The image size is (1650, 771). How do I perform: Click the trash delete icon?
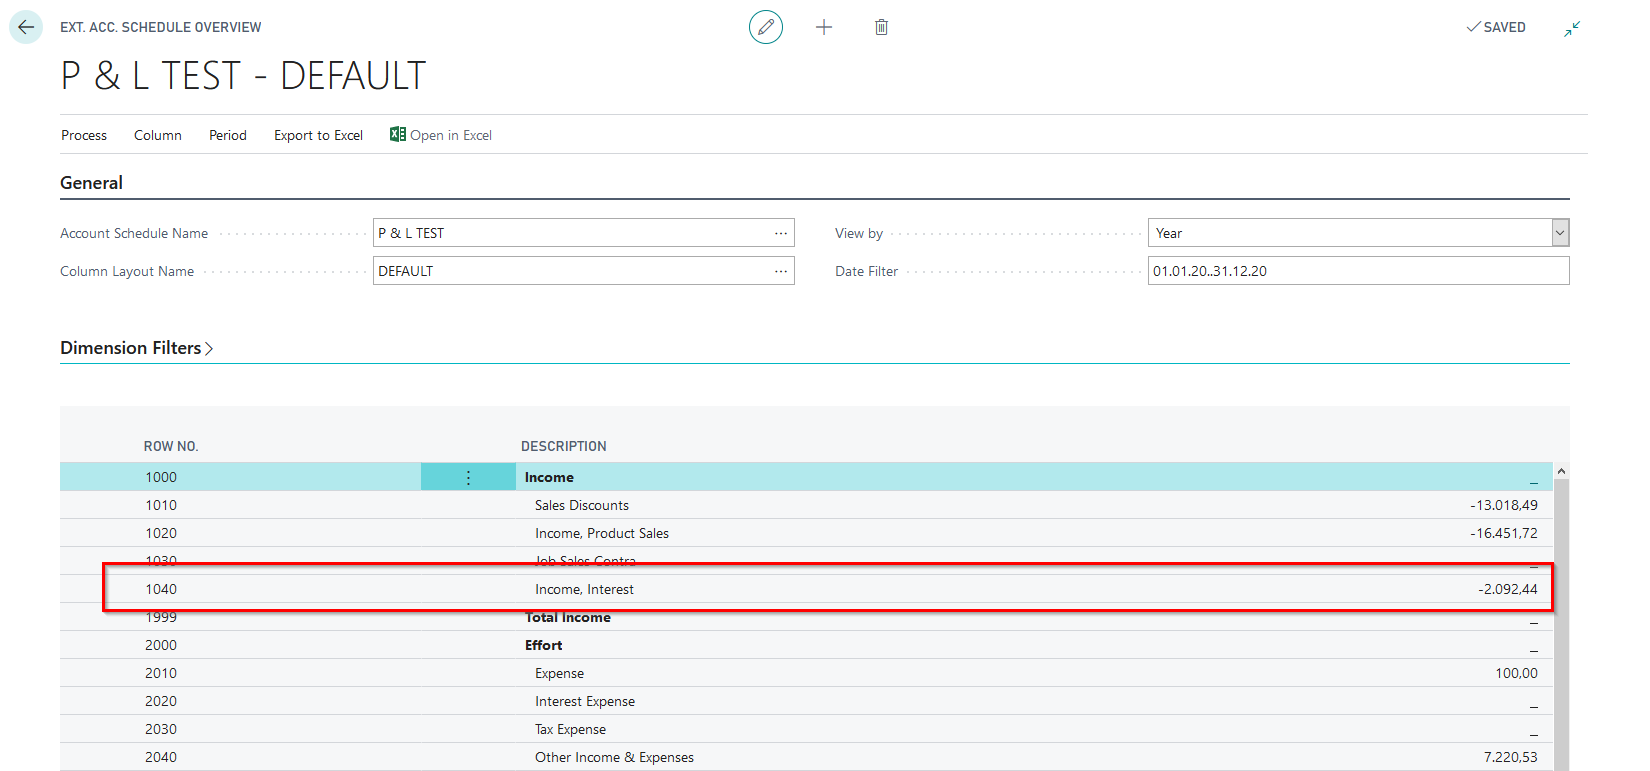[x=881, y=27]
